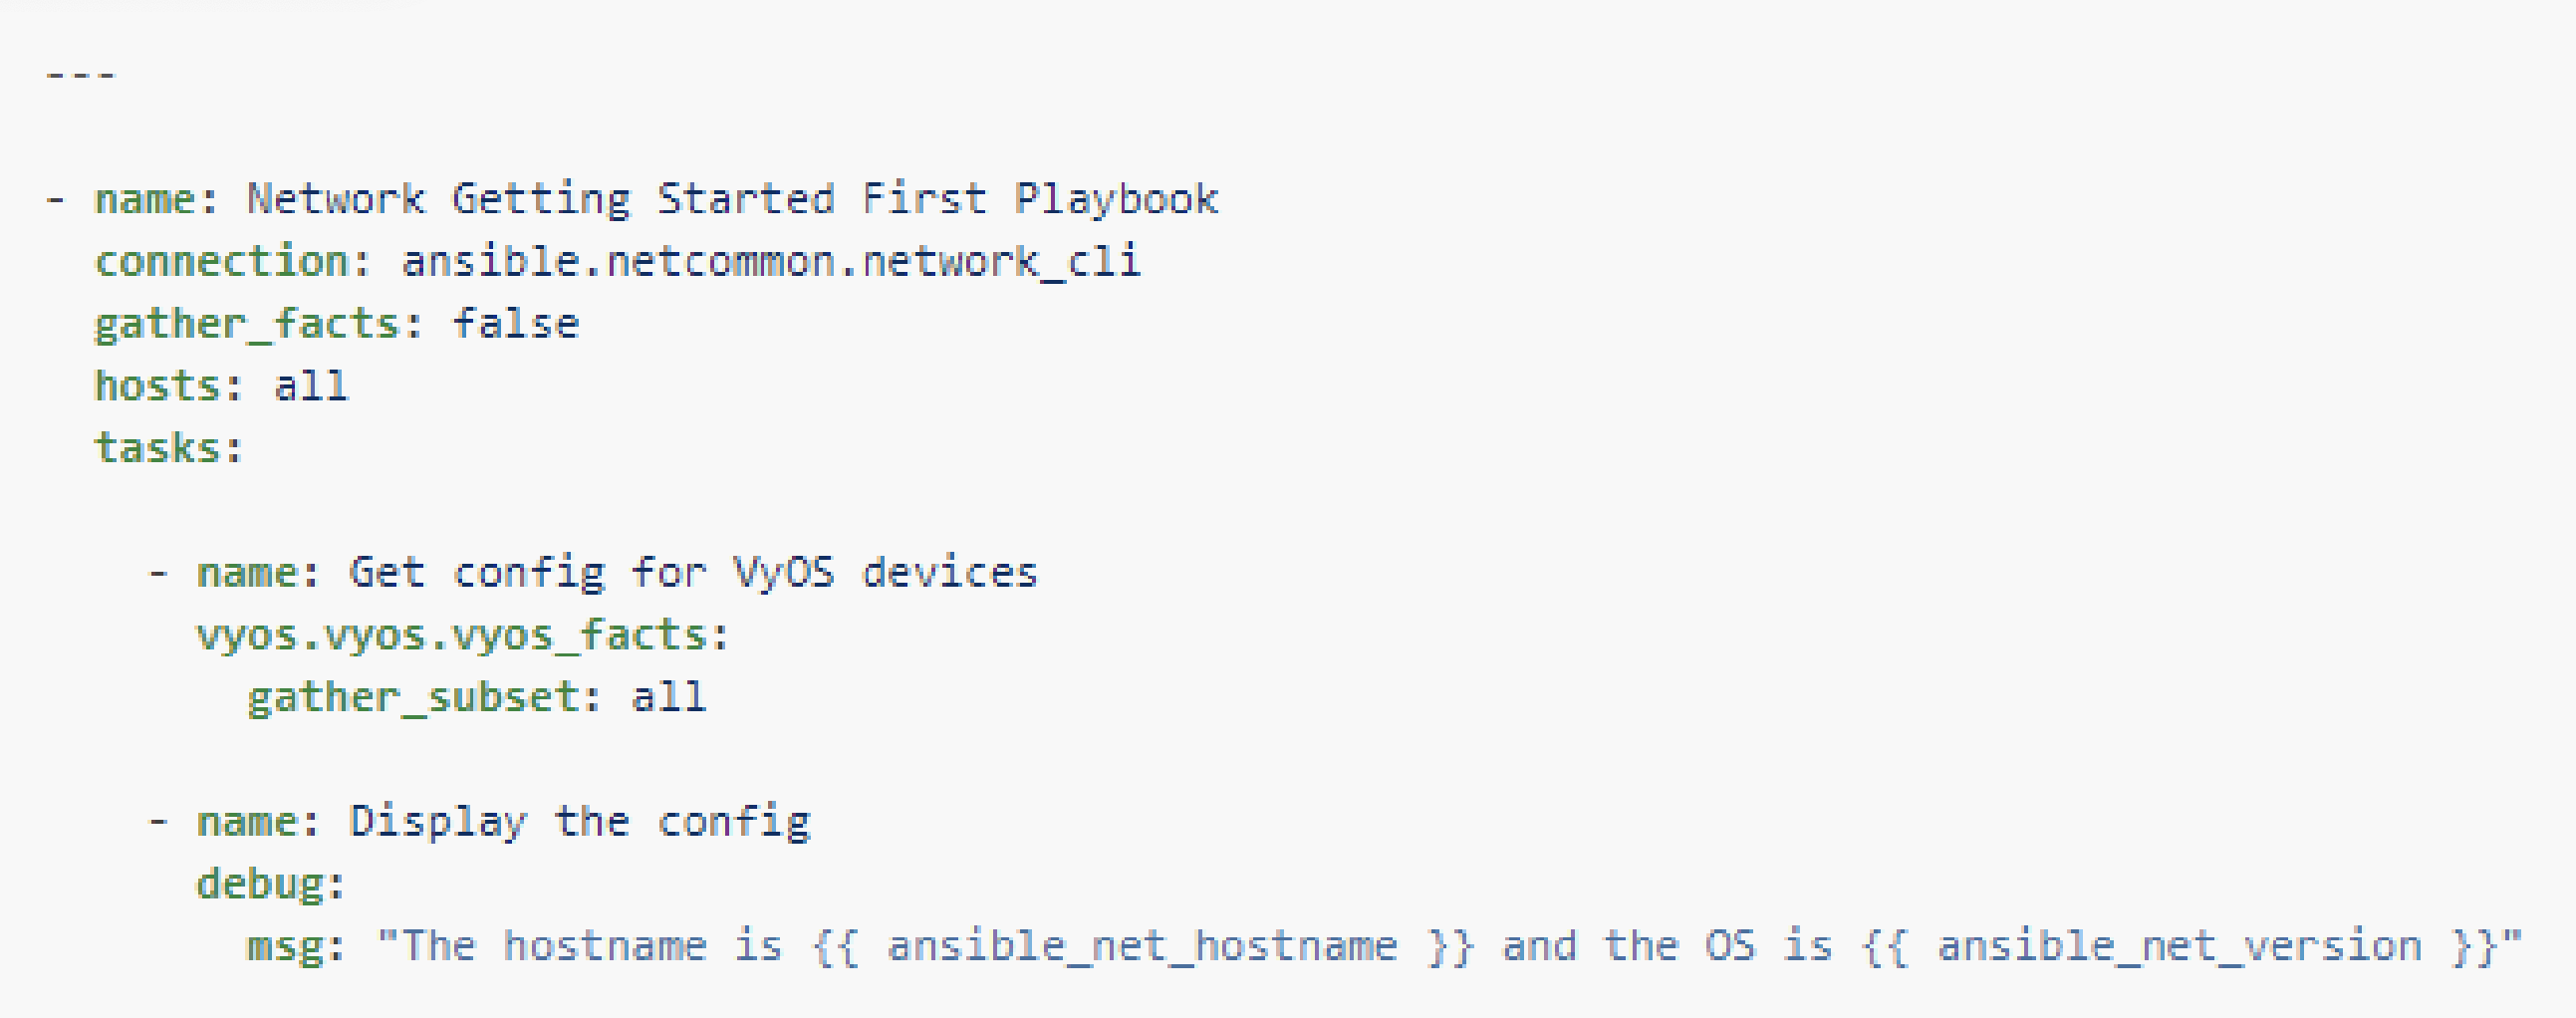Click 'The hostname is' string text
The height and width of the screenshot is (1018, 2576).
[x=592, y=946]
